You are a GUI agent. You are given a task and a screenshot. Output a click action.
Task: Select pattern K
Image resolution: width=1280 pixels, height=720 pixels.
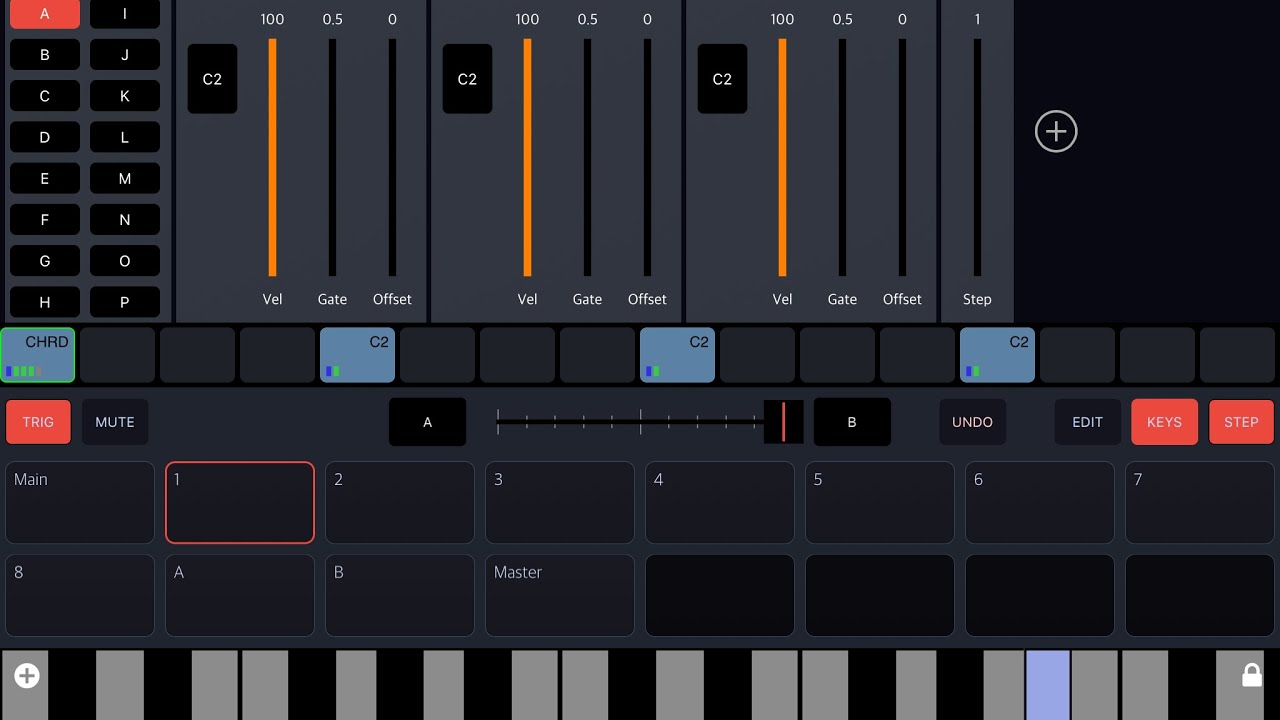[x=125, y=96]
